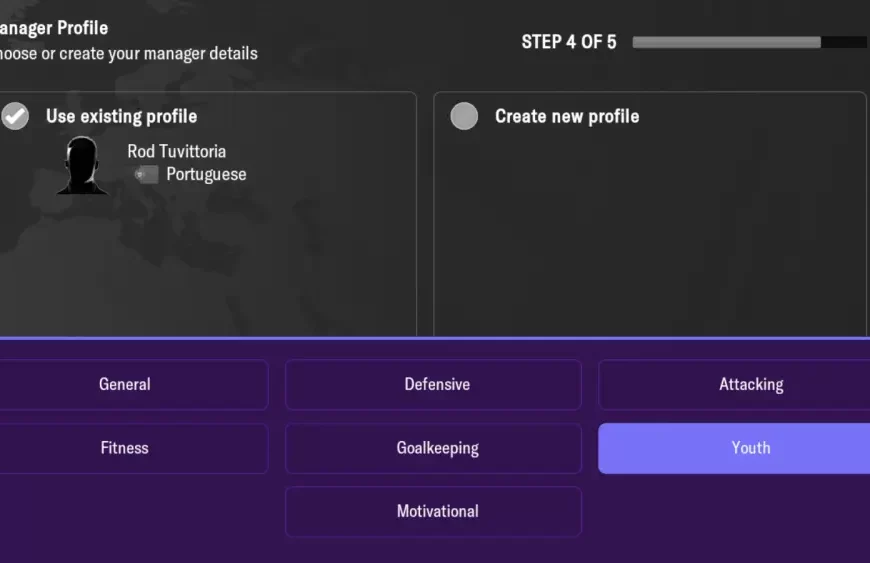Click the Portuguese nationality text
The width and height of the screenshot is (870, 563).
click(206, 174)
